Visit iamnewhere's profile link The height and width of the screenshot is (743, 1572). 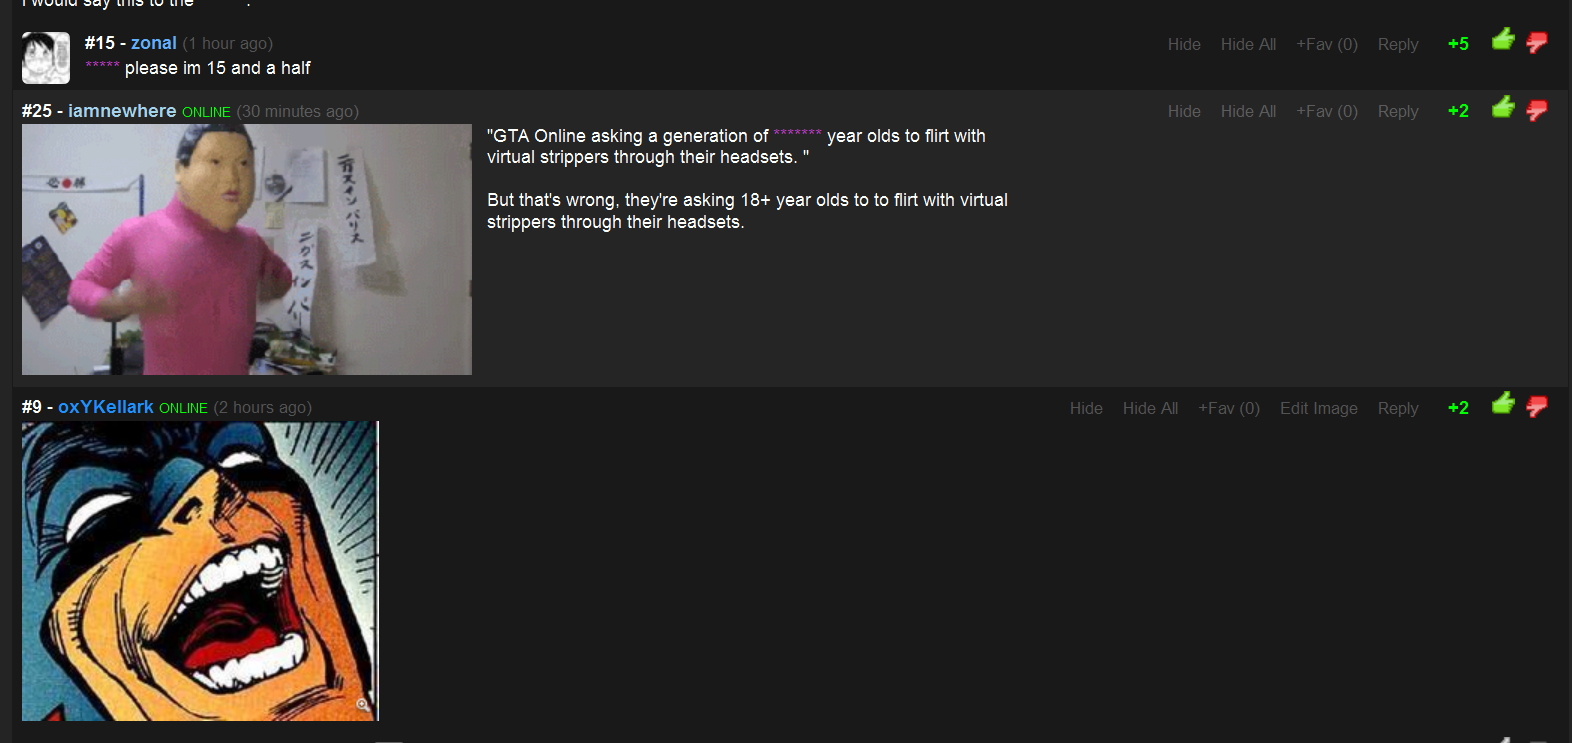point(122,111)
